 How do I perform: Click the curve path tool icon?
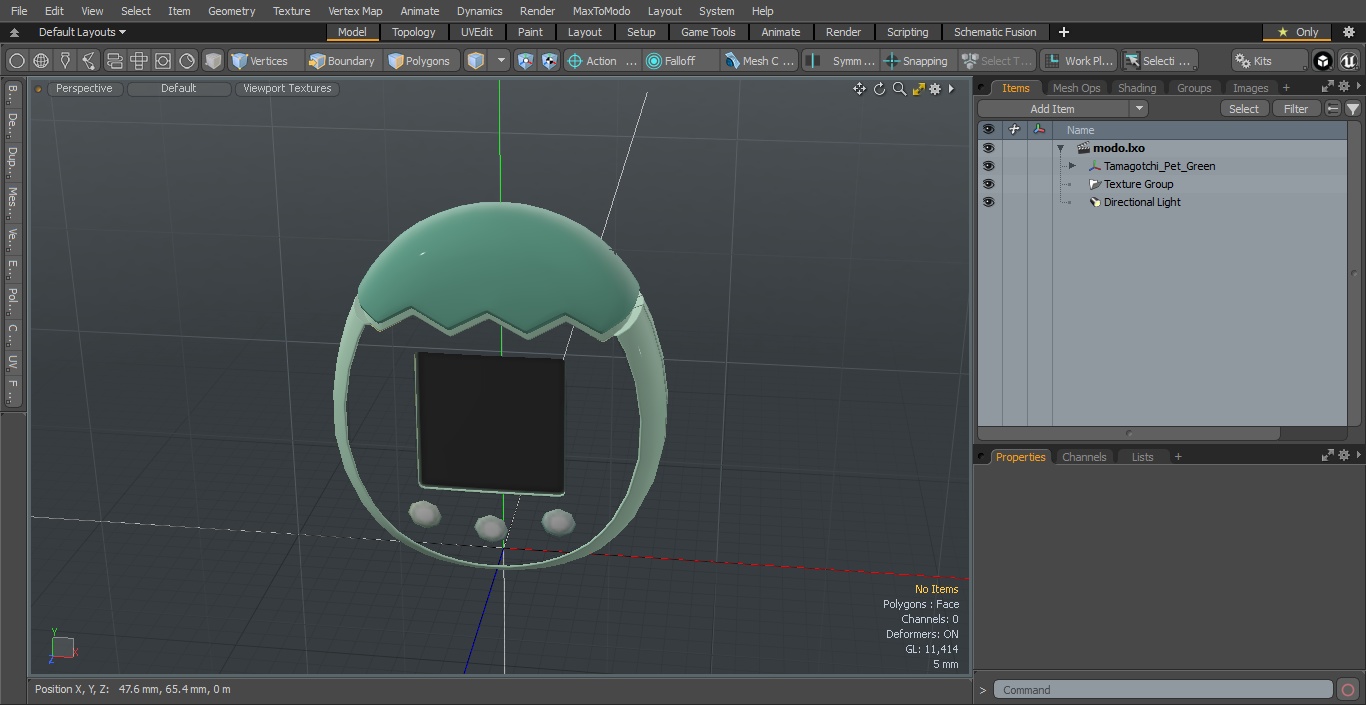pos(89,61)
